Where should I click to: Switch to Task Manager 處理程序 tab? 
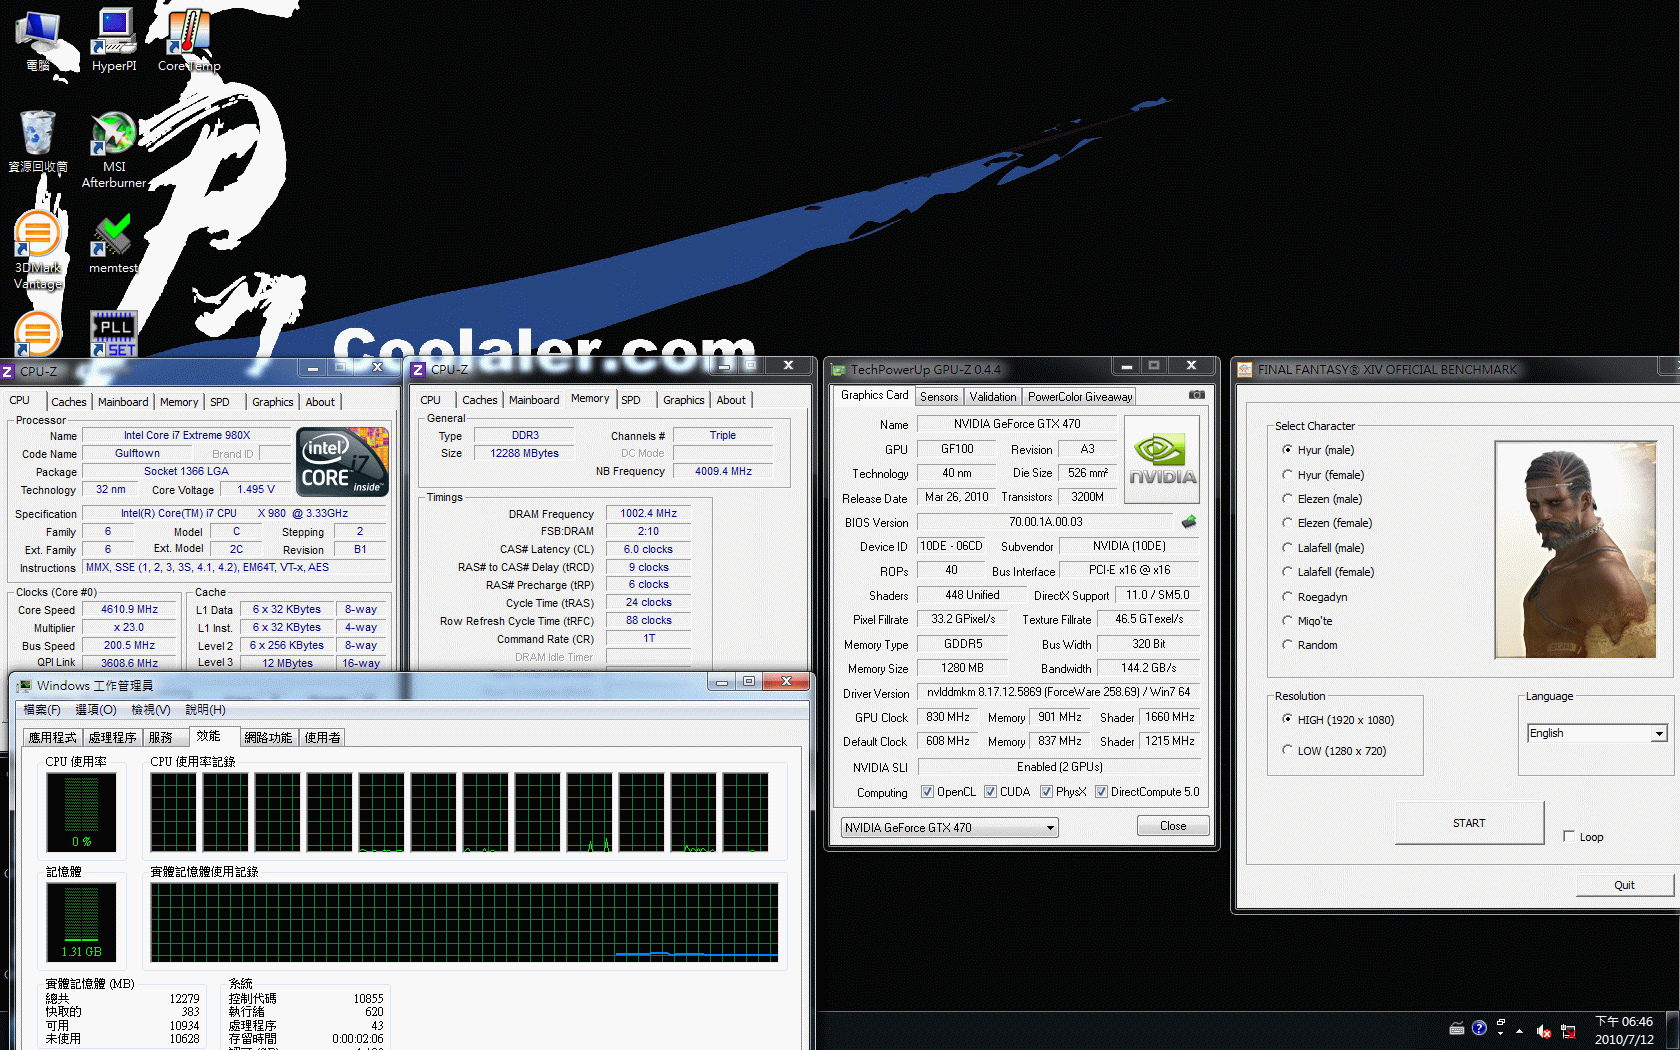point(112,738)
